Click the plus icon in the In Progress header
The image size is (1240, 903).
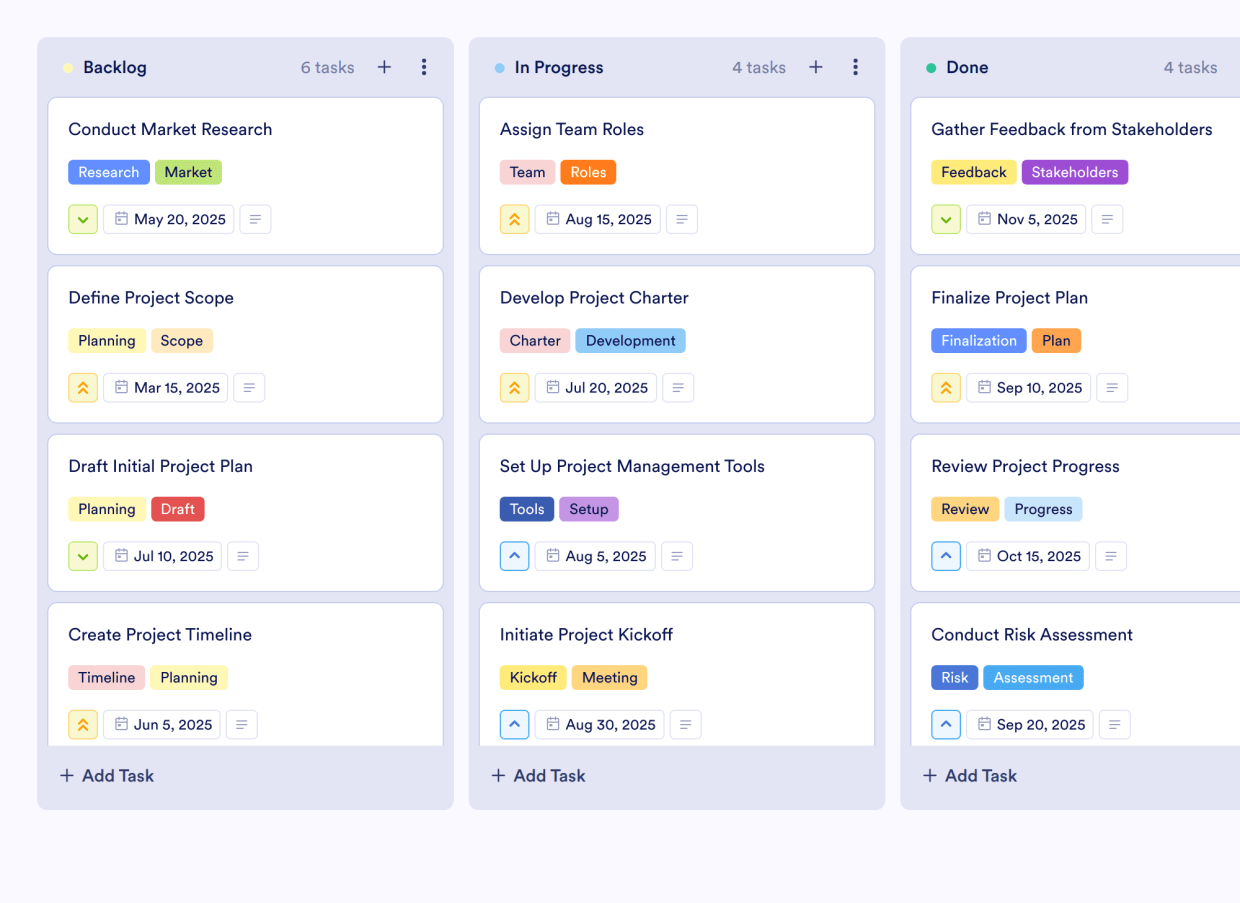(x=816, y=67)
